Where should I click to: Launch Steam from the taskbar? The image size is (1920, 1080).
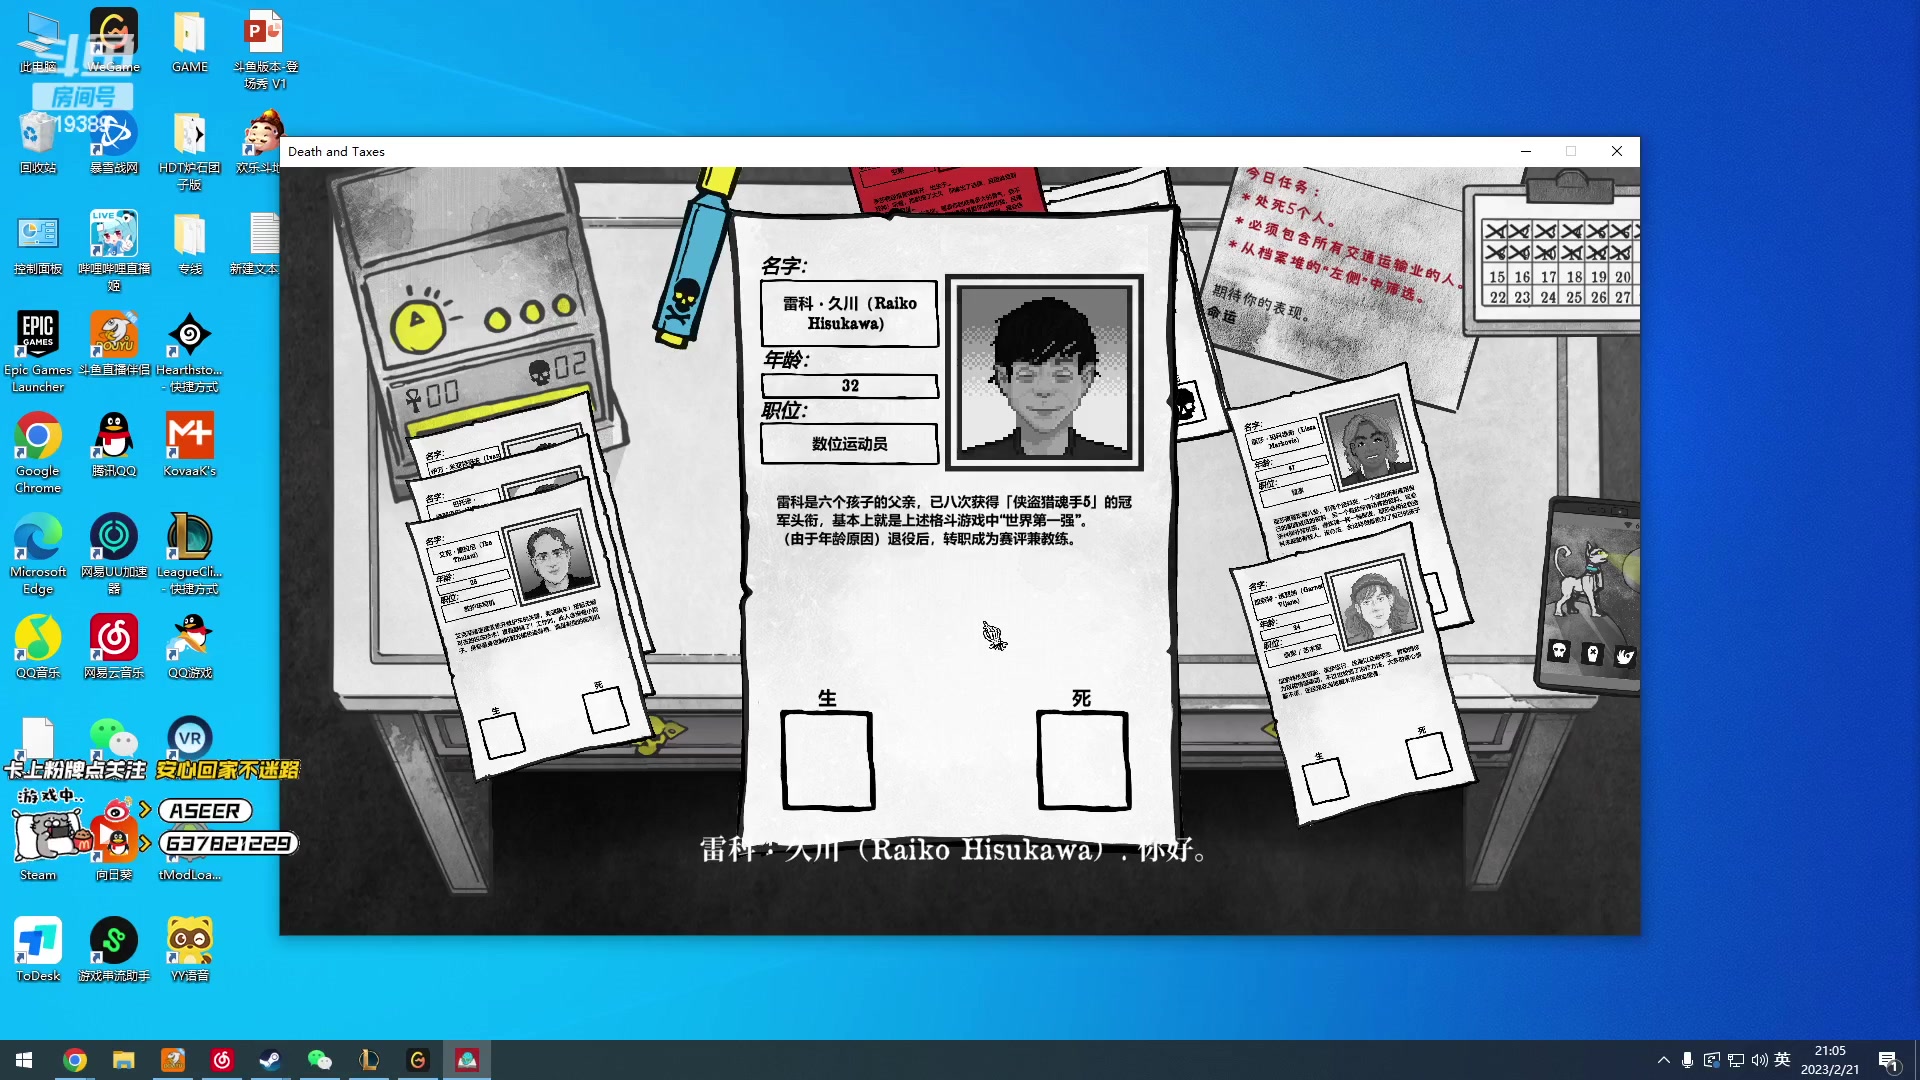[x=270, y=1060]
